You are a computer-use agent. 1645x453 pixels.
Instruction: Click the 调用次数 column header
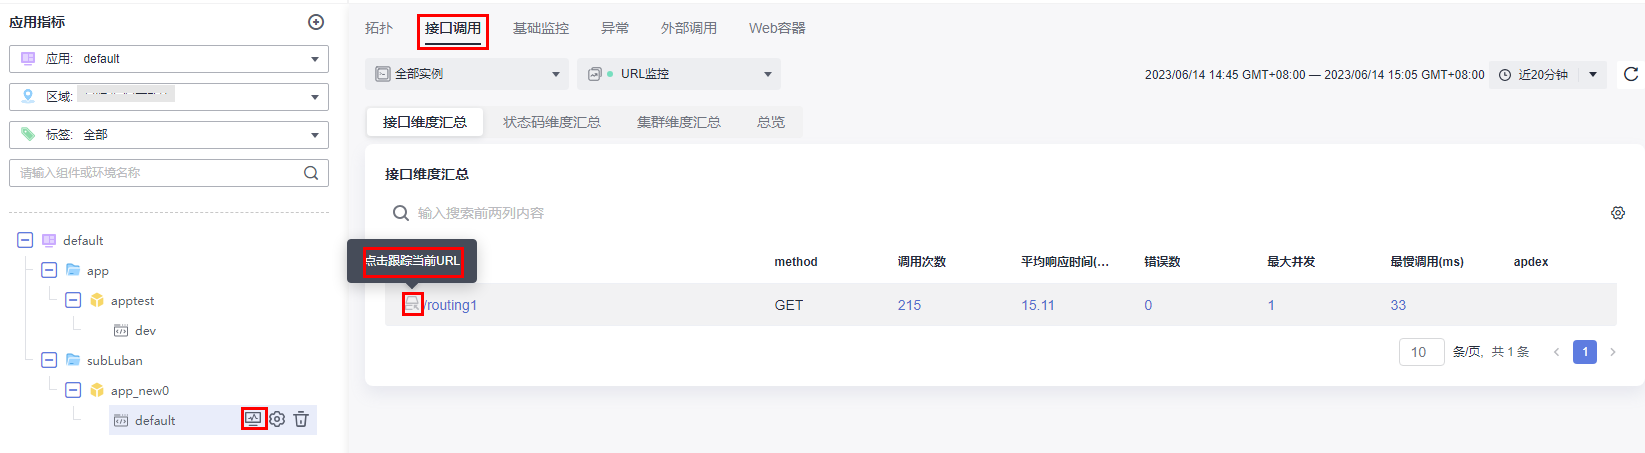[922, 262]
